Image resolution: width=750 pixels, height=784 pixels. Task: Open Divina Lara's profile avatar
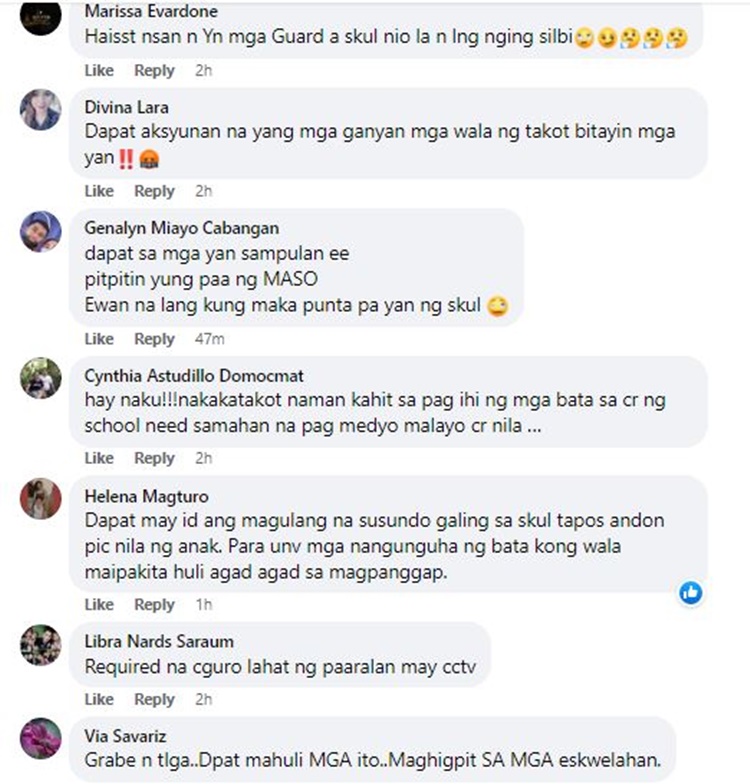coord(40,110)
